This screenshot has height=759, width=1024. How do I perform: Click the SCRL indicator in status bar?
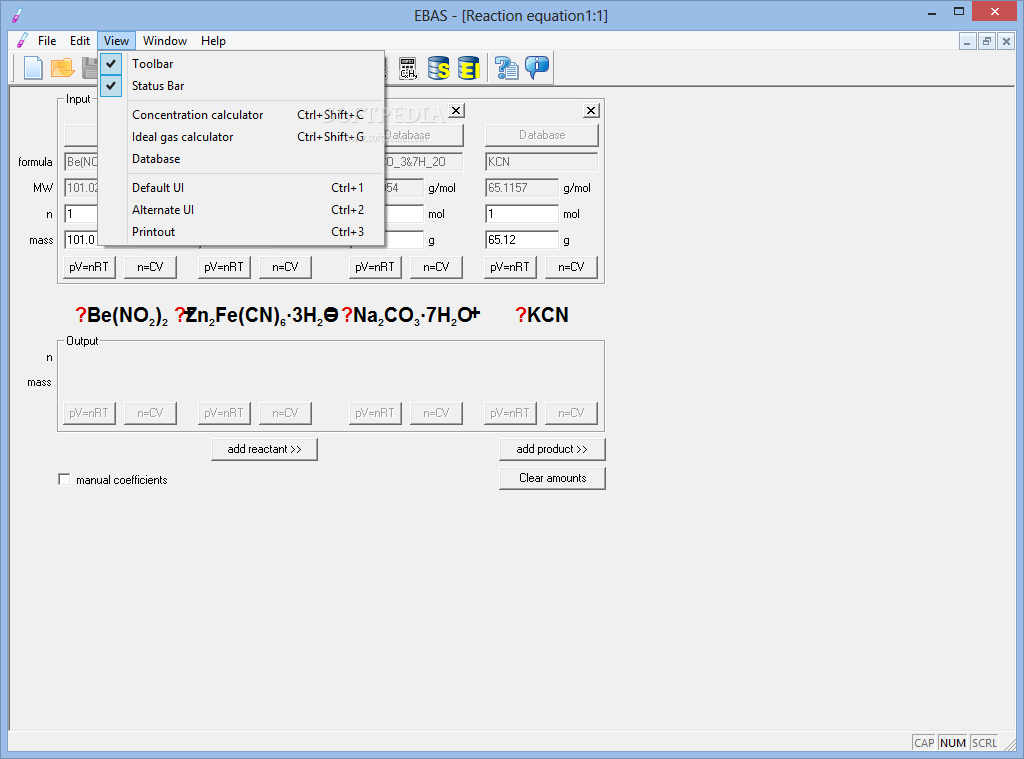coord(984,743)
